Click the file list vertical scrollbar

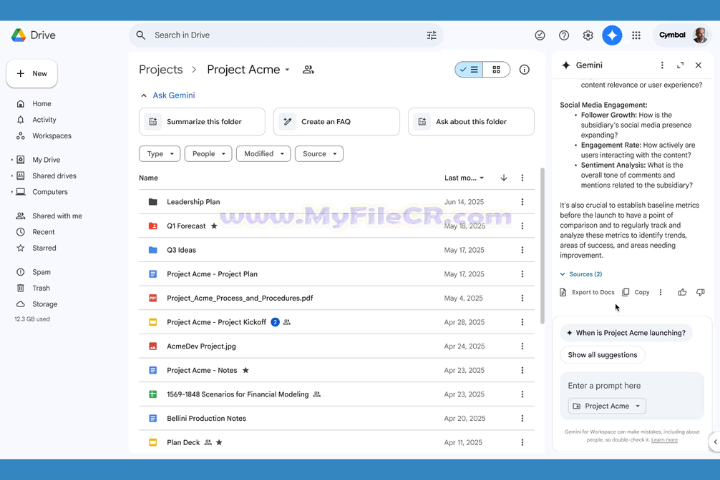[x=542, y=246]
